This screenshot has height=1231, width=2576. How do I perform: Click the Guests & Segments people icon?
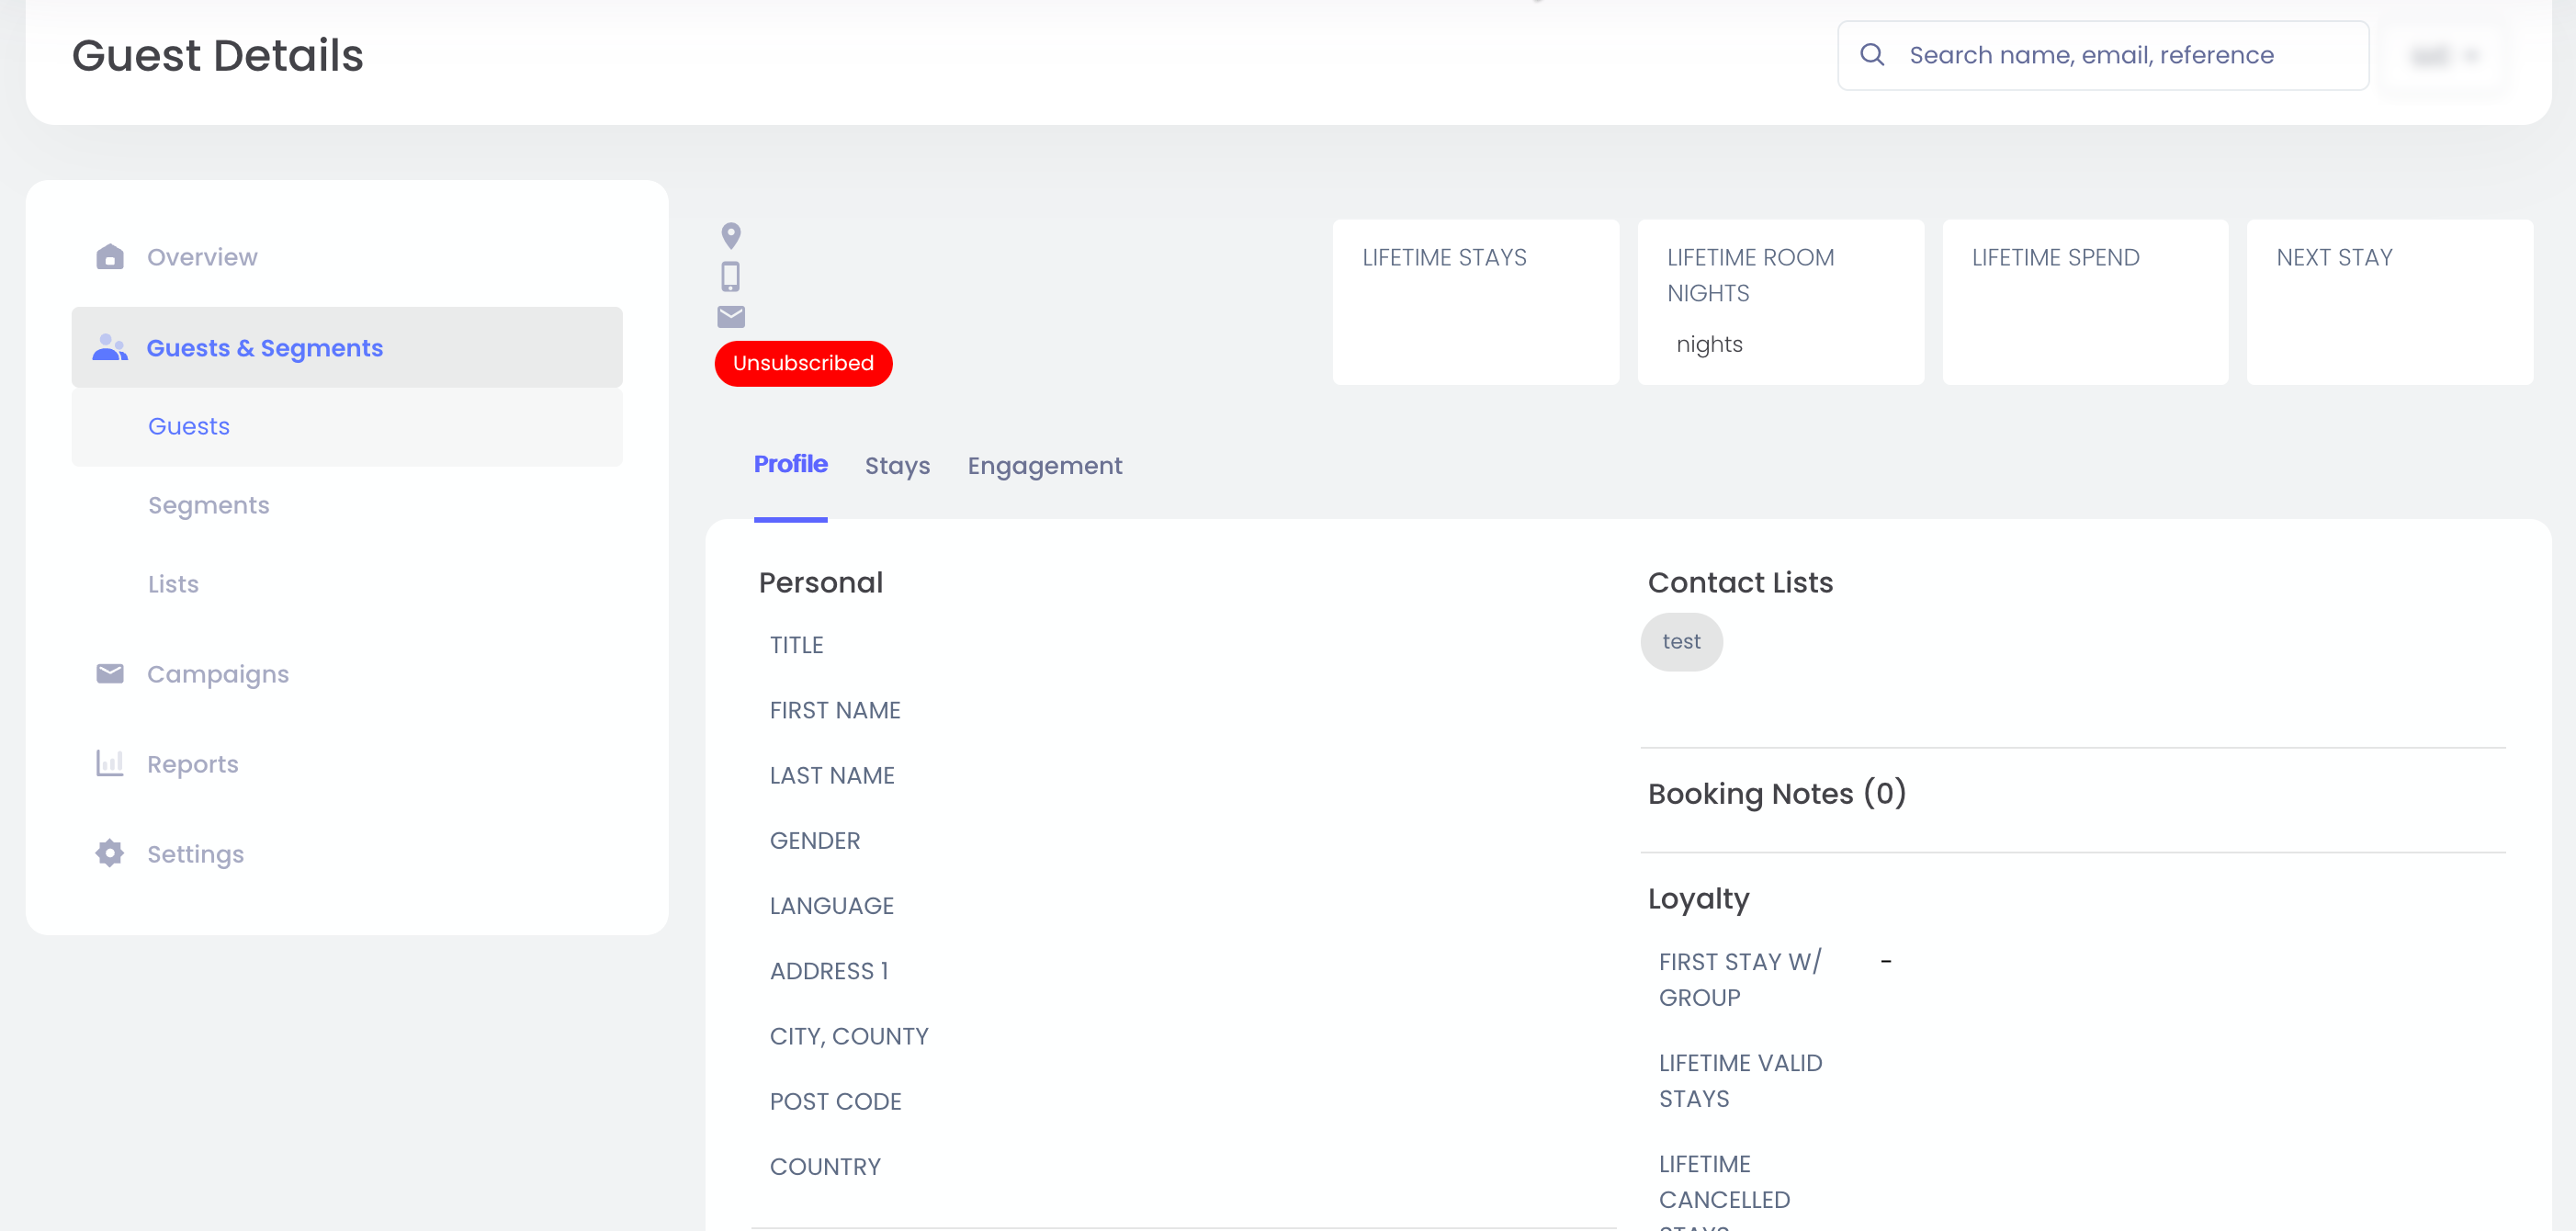(x=110, y=348)
